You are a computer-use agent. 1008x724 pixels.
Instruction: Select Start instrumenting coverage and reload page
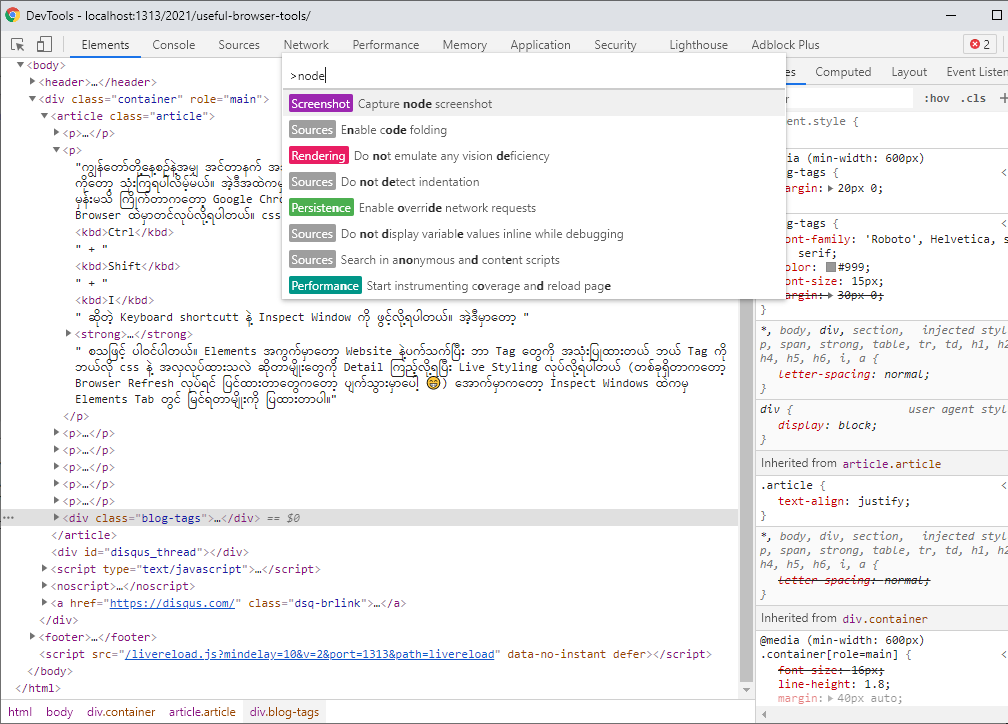point(534,286)
